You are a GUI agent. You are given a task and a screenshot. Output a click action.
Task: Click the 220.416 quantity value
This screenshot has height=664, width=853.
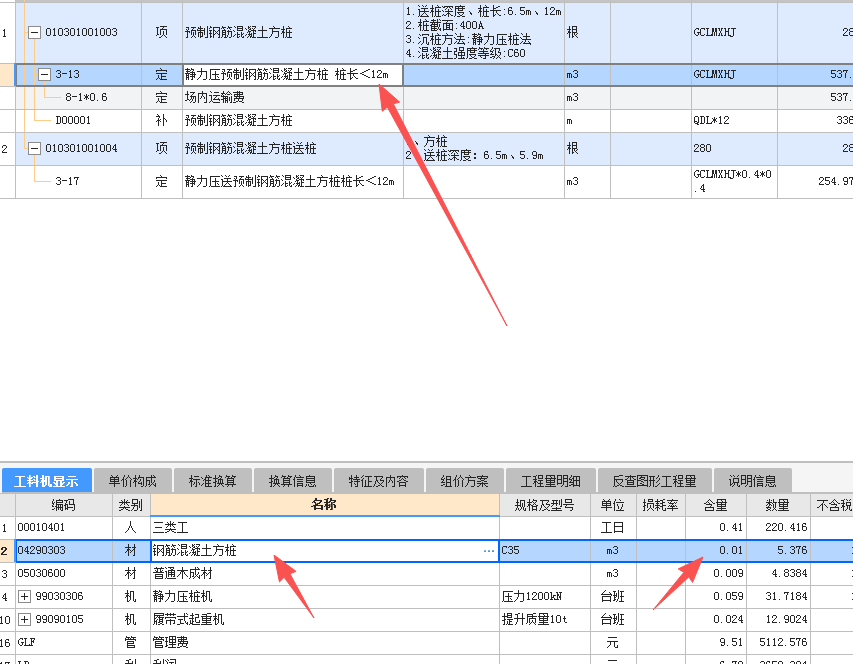tap(786, 528)
